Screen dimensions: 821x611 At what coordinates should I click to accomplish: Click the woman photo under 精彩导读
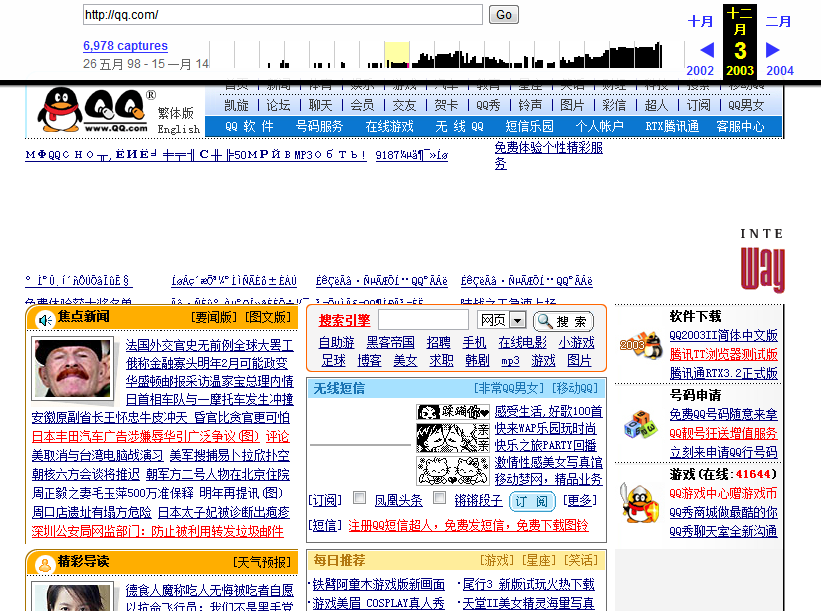click(x=73, y=597)
